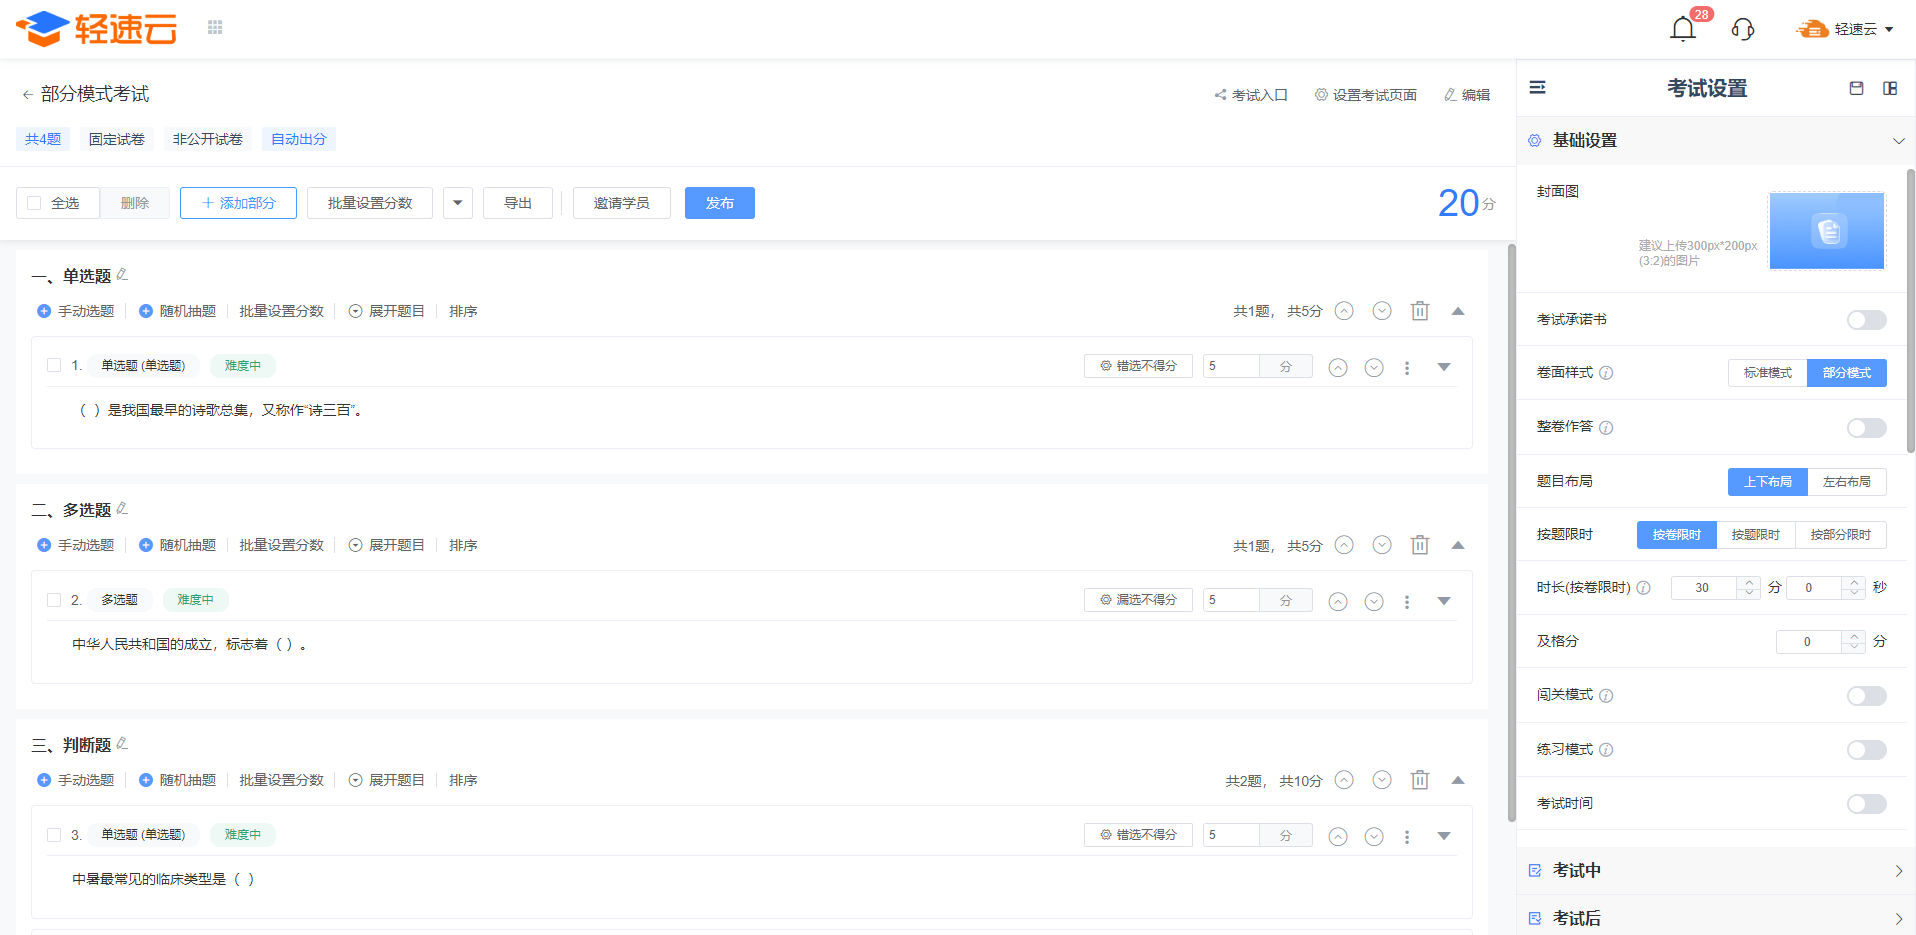Click the 封面图 cover image thumbnail
1916x935 pixels.
1827,231
